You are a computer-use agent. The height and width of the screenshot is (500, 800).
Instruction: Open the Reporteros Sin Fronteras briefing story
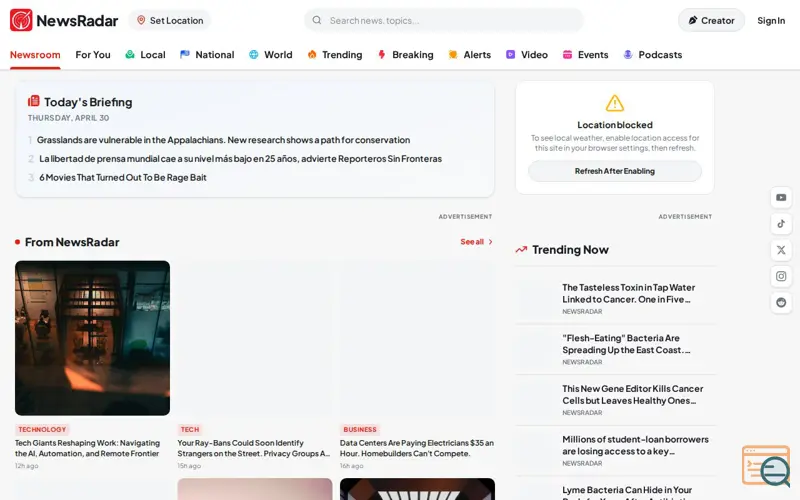(240, 159)
